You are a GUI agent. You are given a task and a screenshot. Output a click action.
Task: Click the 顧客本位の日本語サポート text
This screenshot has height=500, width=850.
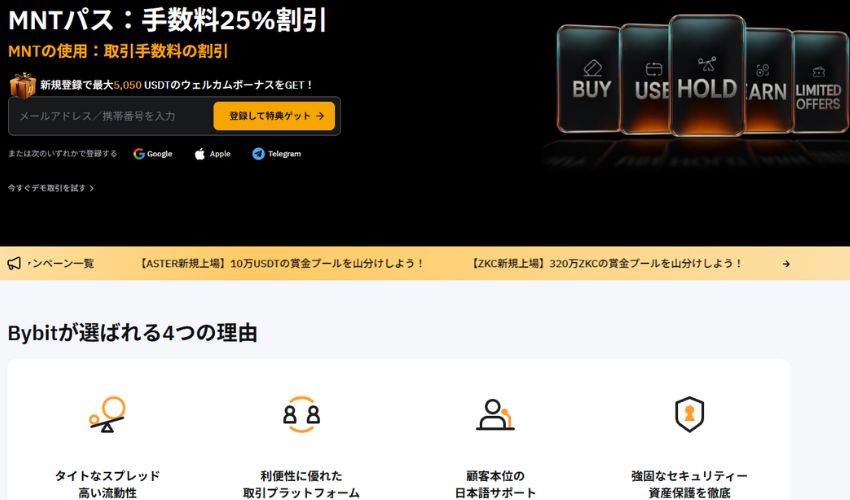495,484
